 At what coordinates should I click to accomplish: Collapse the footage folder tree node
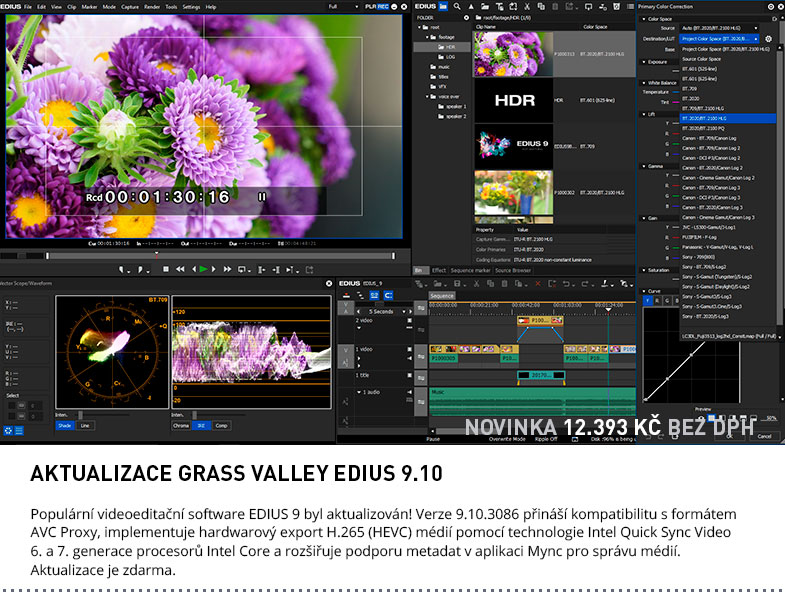tap(428, 37)
